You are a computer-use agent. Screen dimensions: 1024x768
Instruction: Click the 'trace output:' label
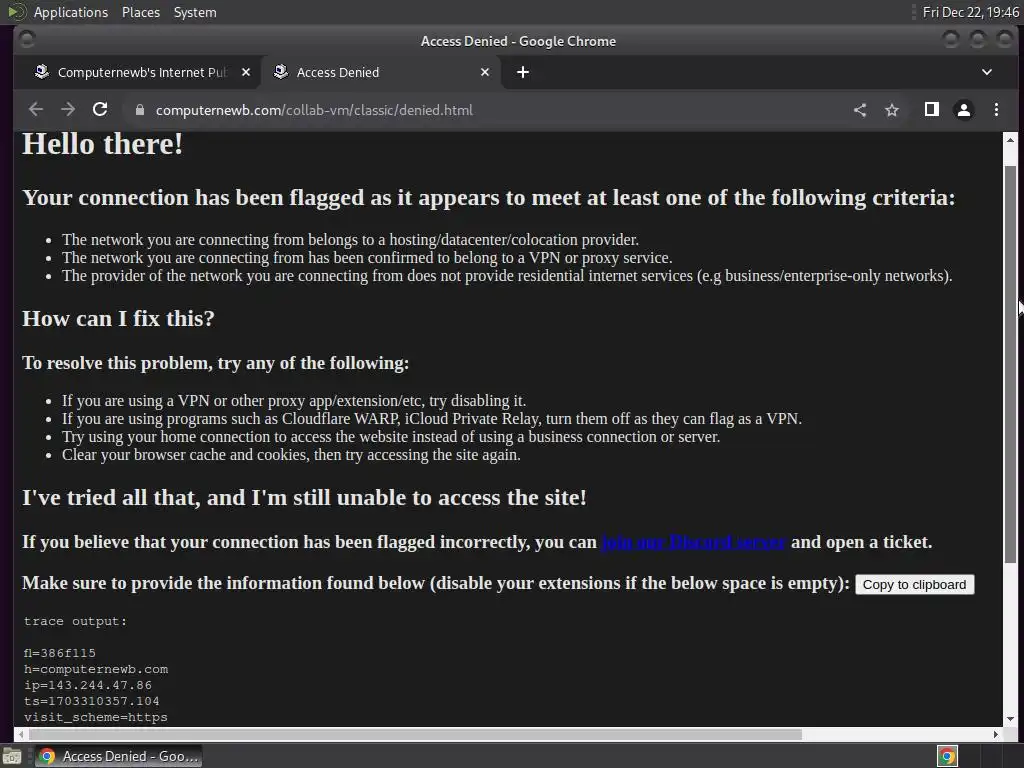point(76,621)
